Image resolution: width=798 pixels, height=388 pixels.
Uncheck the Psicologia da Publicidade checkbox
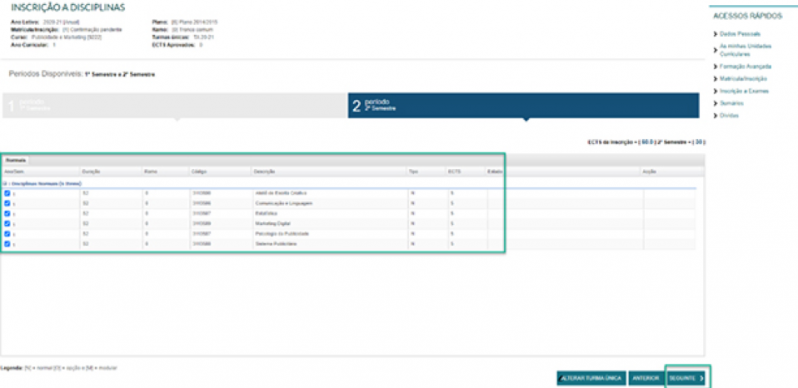(x=7, y=234)
